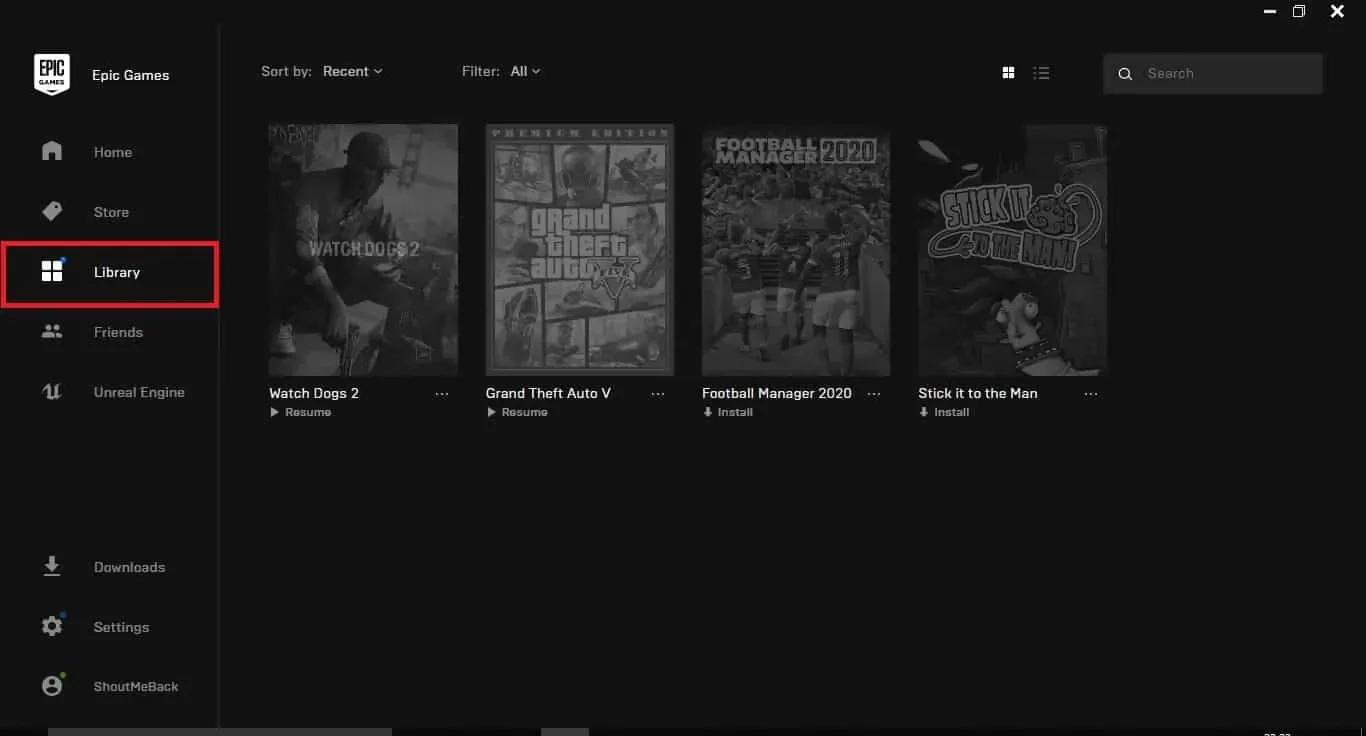The height and width of the screenshot is (736, 1366).
Task: Resume Watch Dogs 2 download
Action: click(301, 412)
